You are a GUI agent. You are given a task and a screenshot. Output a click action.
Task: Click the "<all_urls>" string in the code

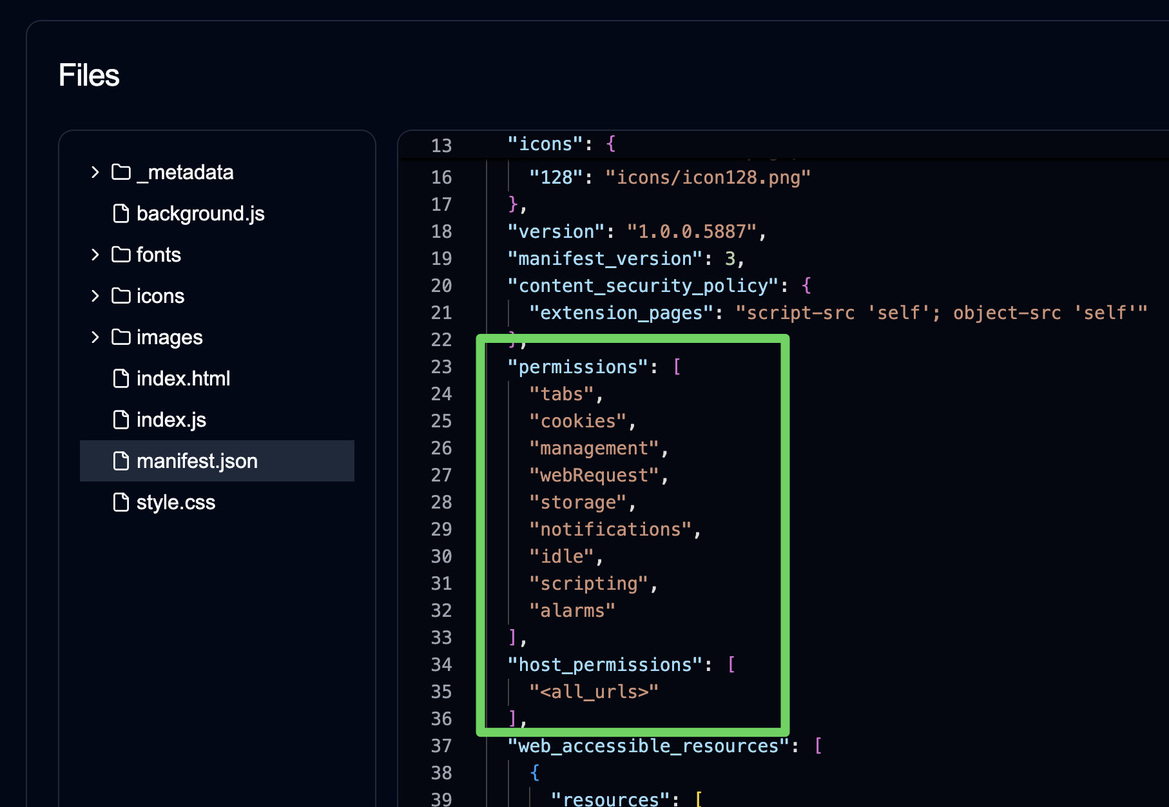[594, 692]
